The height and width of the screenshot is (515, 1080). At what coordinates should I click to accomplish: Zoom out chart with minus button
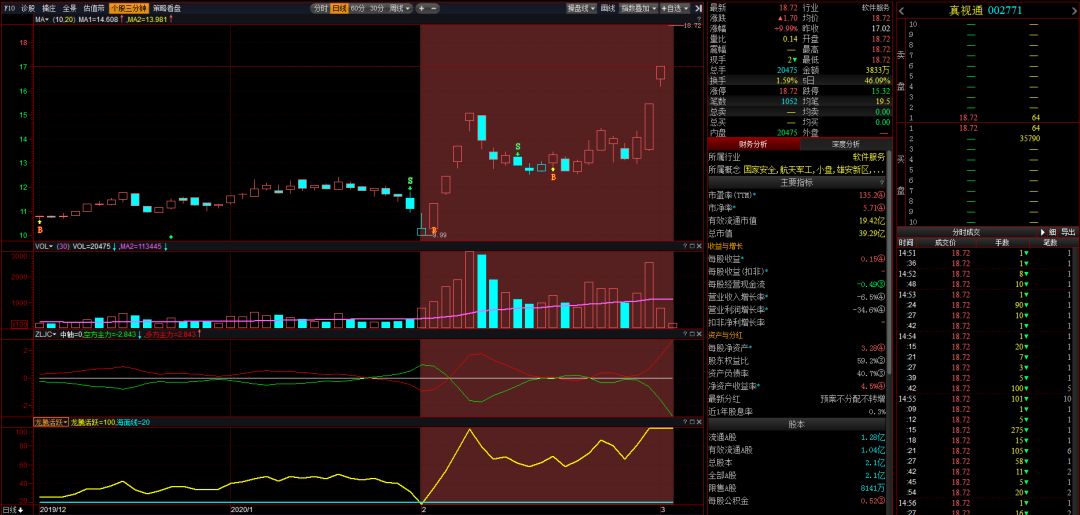click(434, 8)
